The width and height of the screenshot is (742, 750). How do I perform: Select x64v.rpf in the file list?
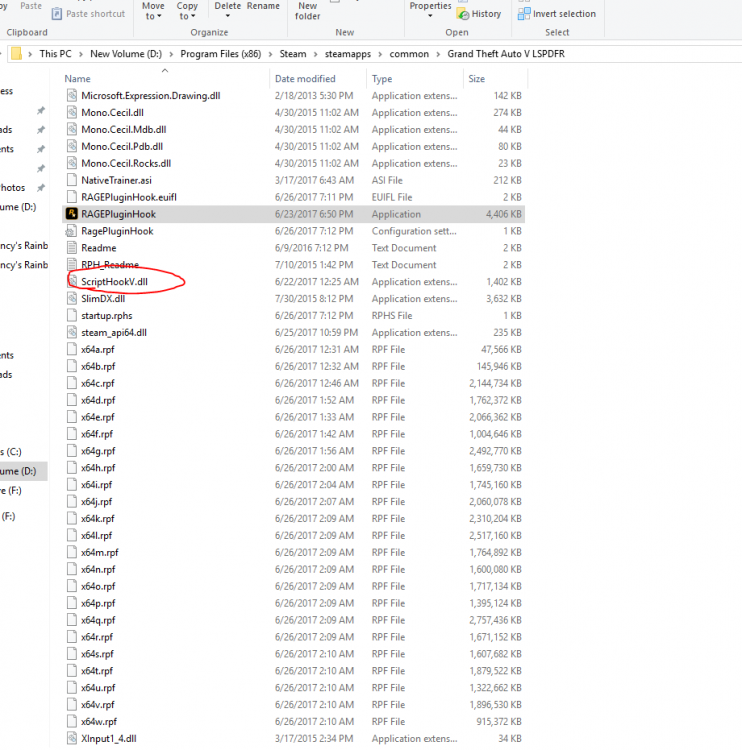point(294,705)
